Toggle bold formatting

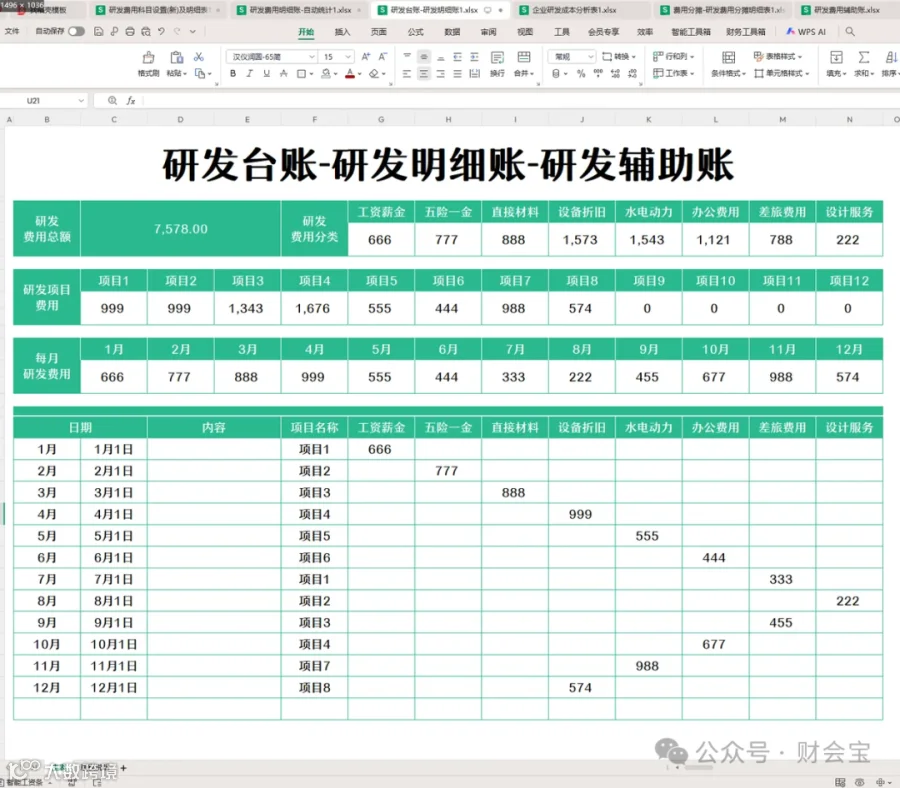232,73
